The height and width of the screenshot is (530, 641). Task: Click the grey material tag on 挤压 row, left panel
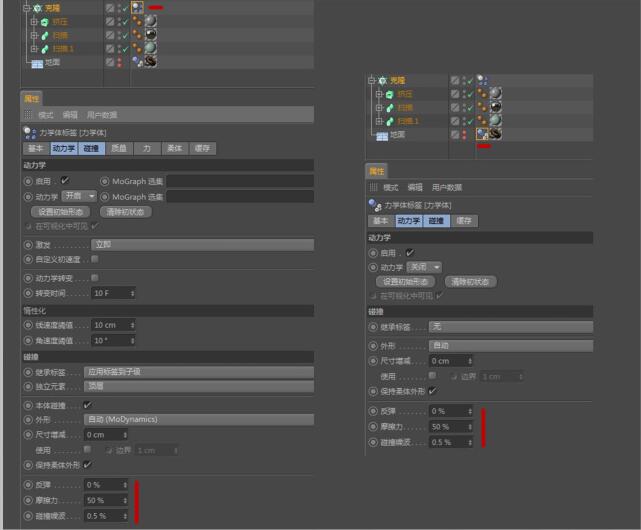pos(150,20)
